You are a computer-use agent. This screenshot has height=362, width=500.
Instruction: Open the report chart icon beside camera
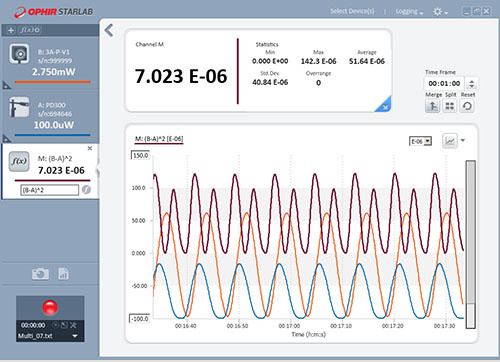coord(63,274)
